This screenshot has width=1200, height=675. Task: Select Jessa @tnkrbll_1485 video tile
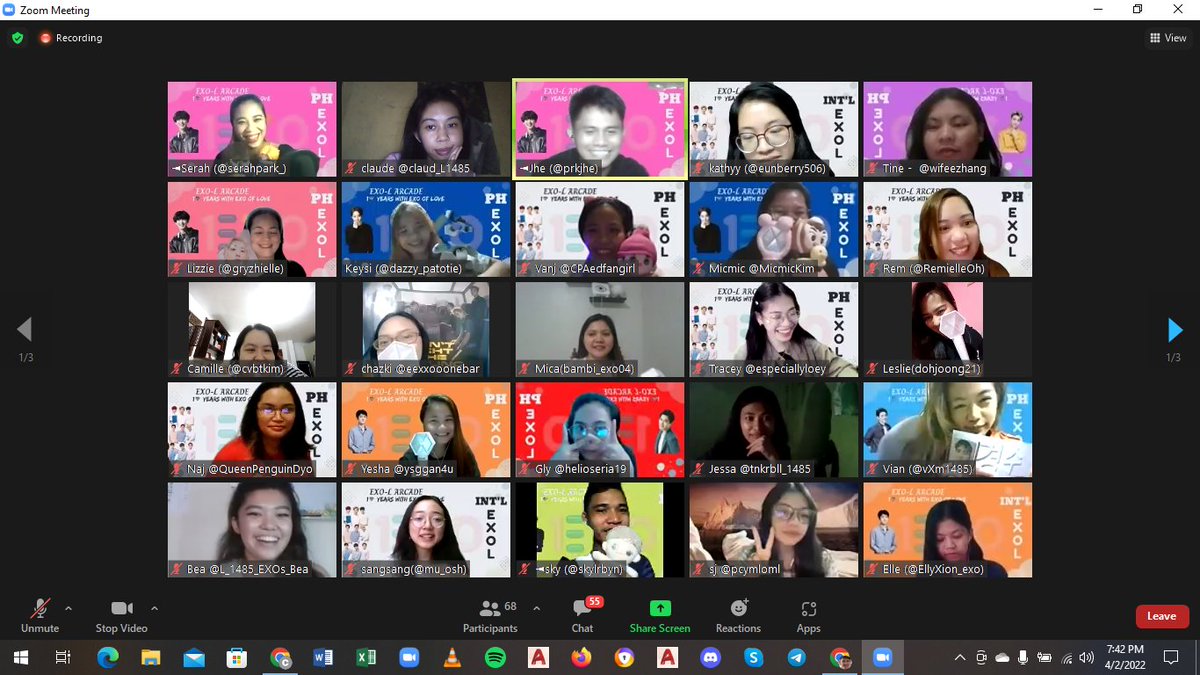pyautogui.click(x=774, y=429)
